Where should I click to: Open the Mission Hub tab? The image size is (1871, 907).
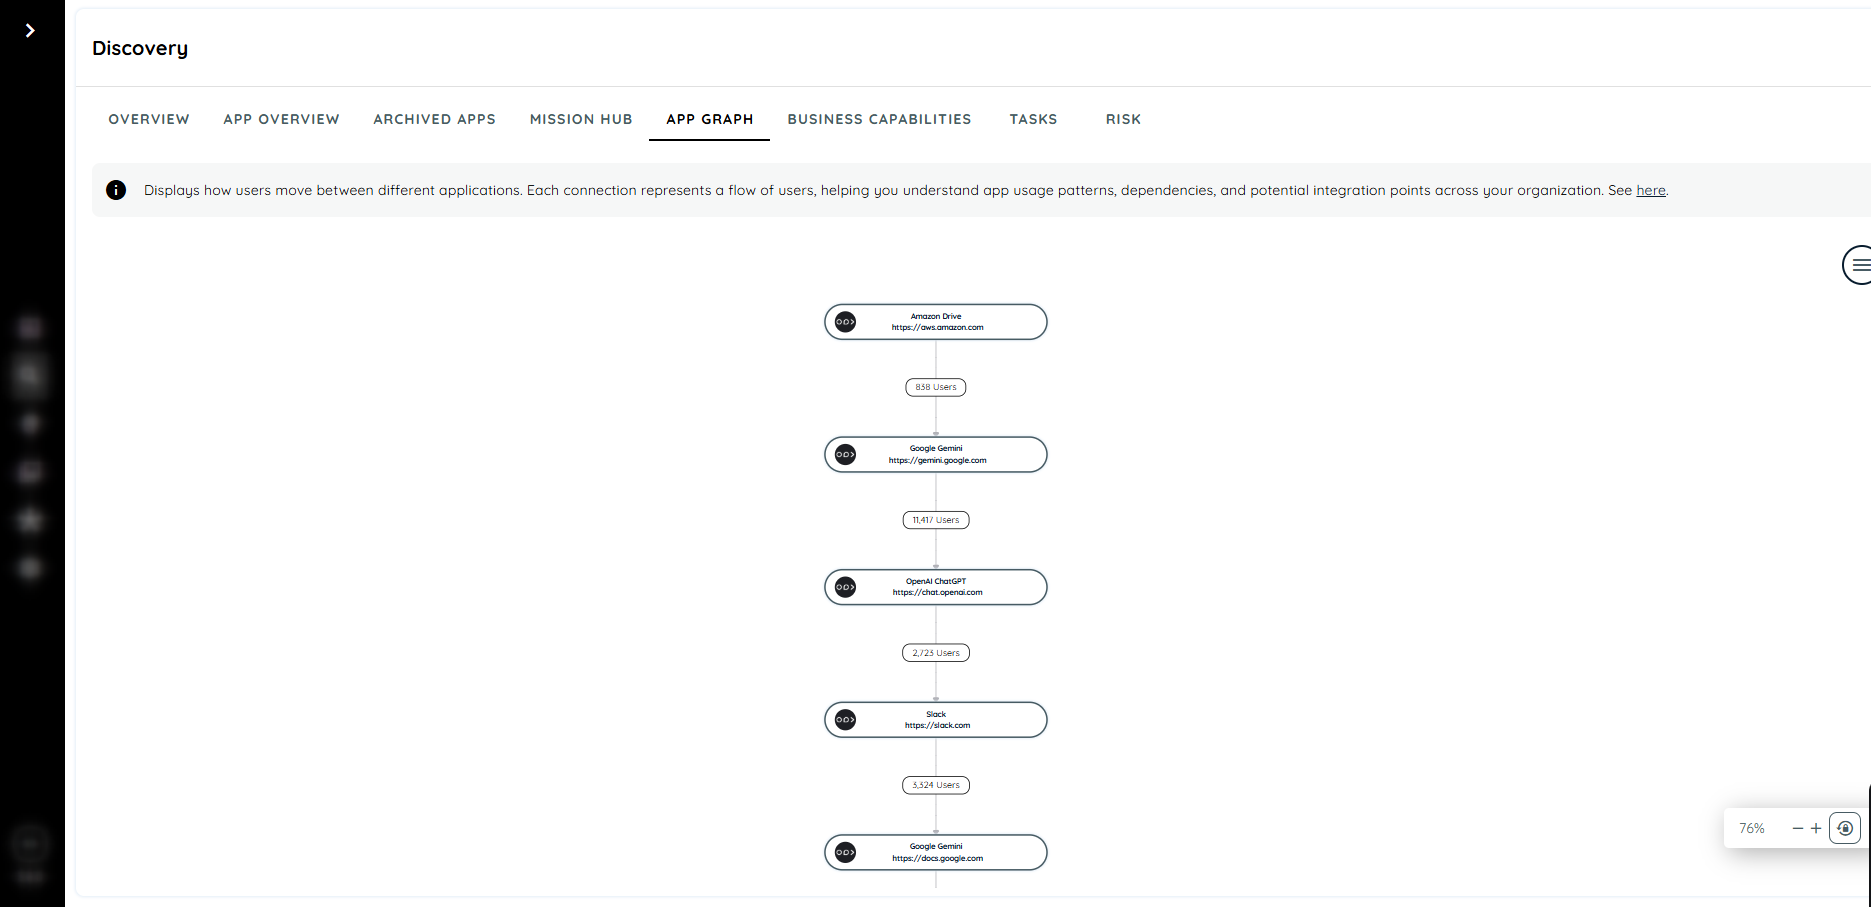[x=581, y=119]
